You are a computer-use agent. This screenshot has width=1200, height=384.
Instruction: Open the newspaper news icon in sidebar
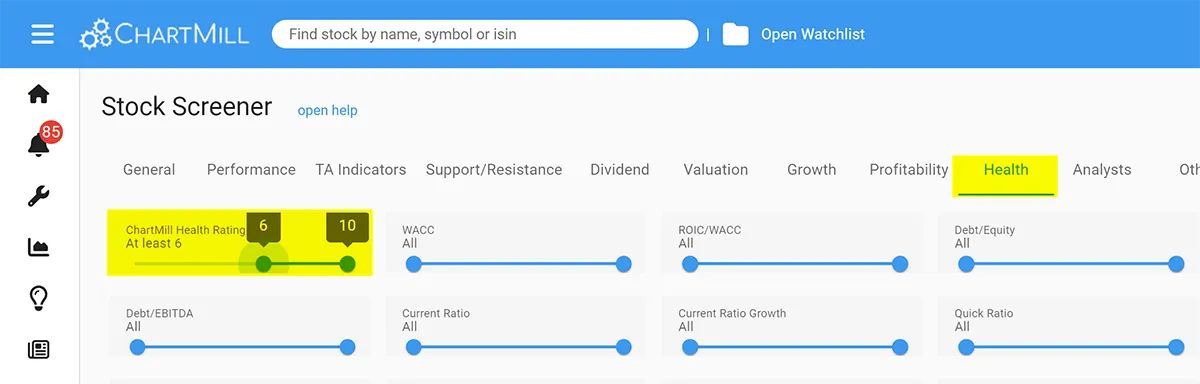point(38,349)
